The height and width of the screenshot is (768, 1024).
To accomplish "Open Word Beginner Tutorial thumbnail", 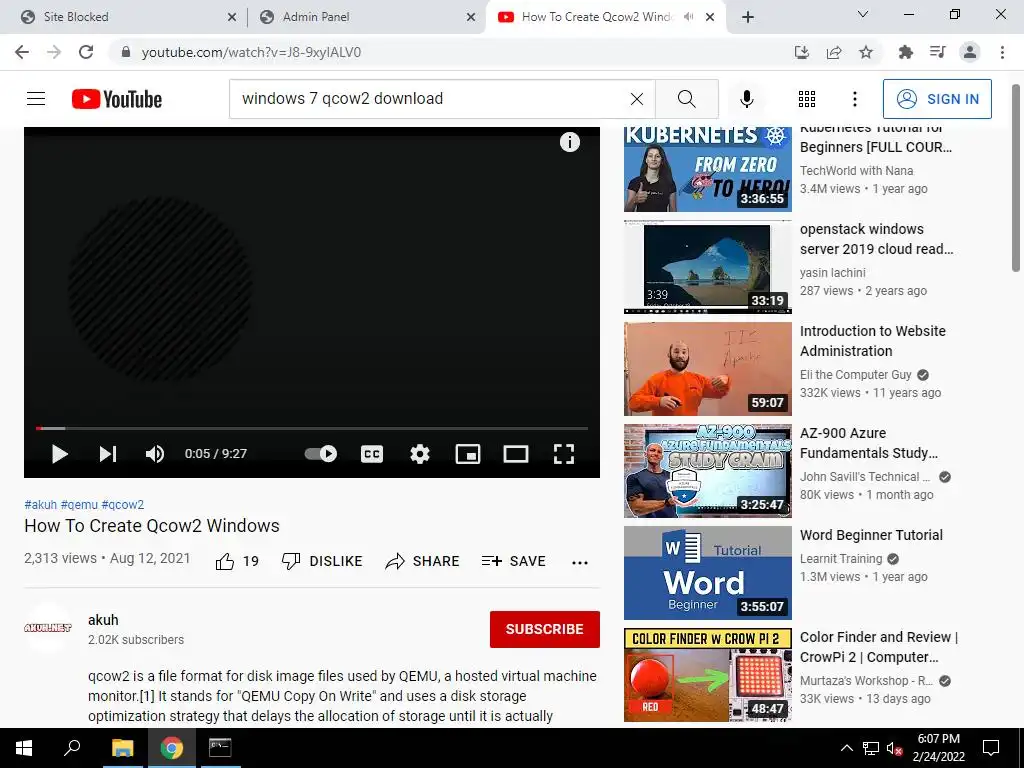I will (x=707, y=573).
